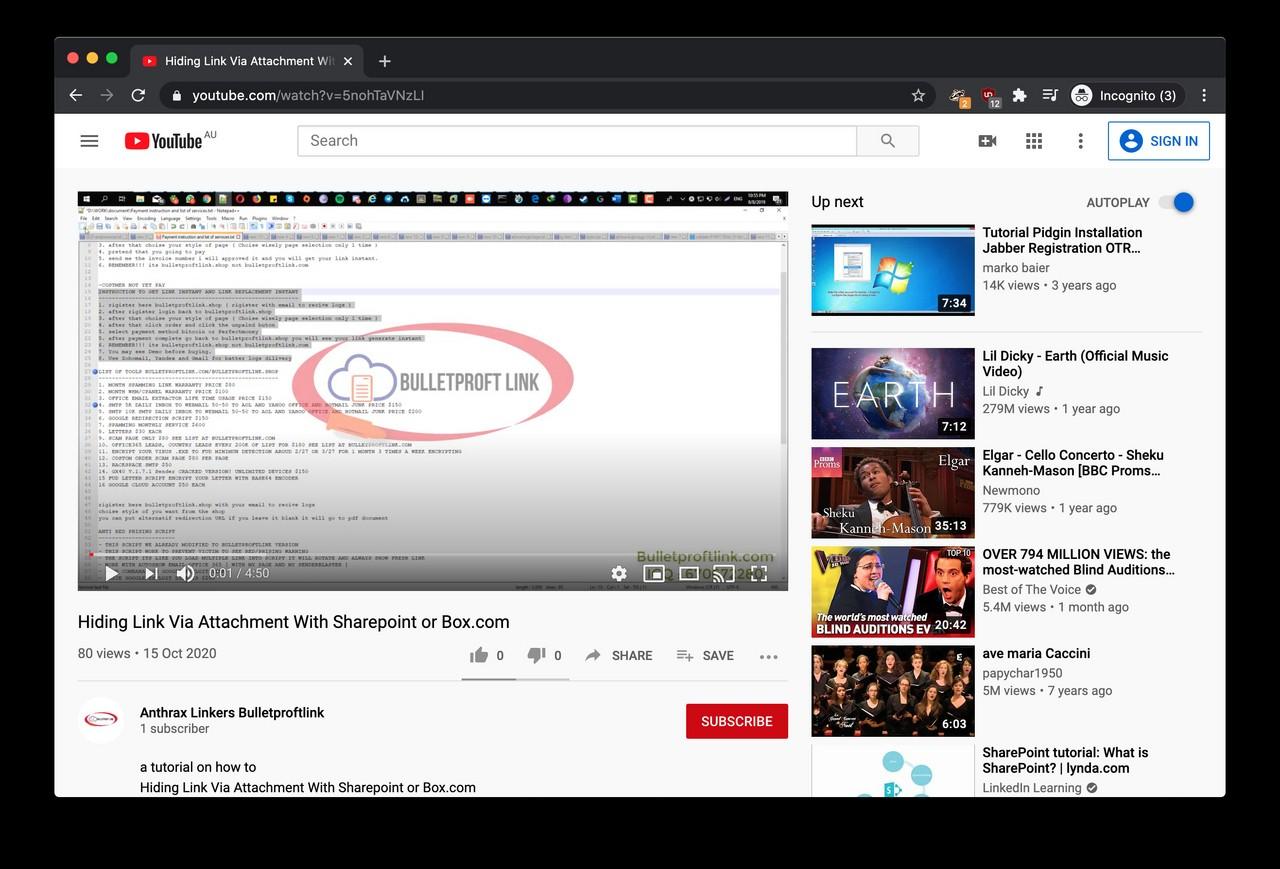The width and height of the screenshot is (1280, 869).
Task: Open Chrome extensions puzzle icon
Action: (1019, 95)
